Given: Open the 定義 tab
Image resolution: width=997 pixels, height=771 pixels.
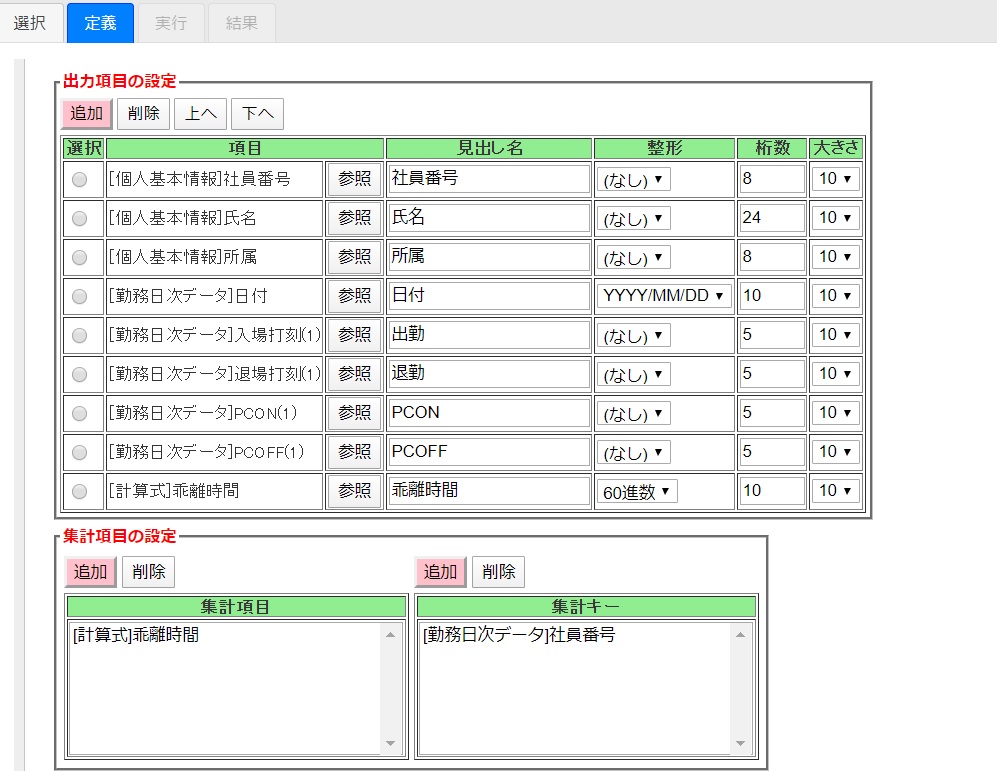Looking at the screenshot, I should tap(100, 22).
